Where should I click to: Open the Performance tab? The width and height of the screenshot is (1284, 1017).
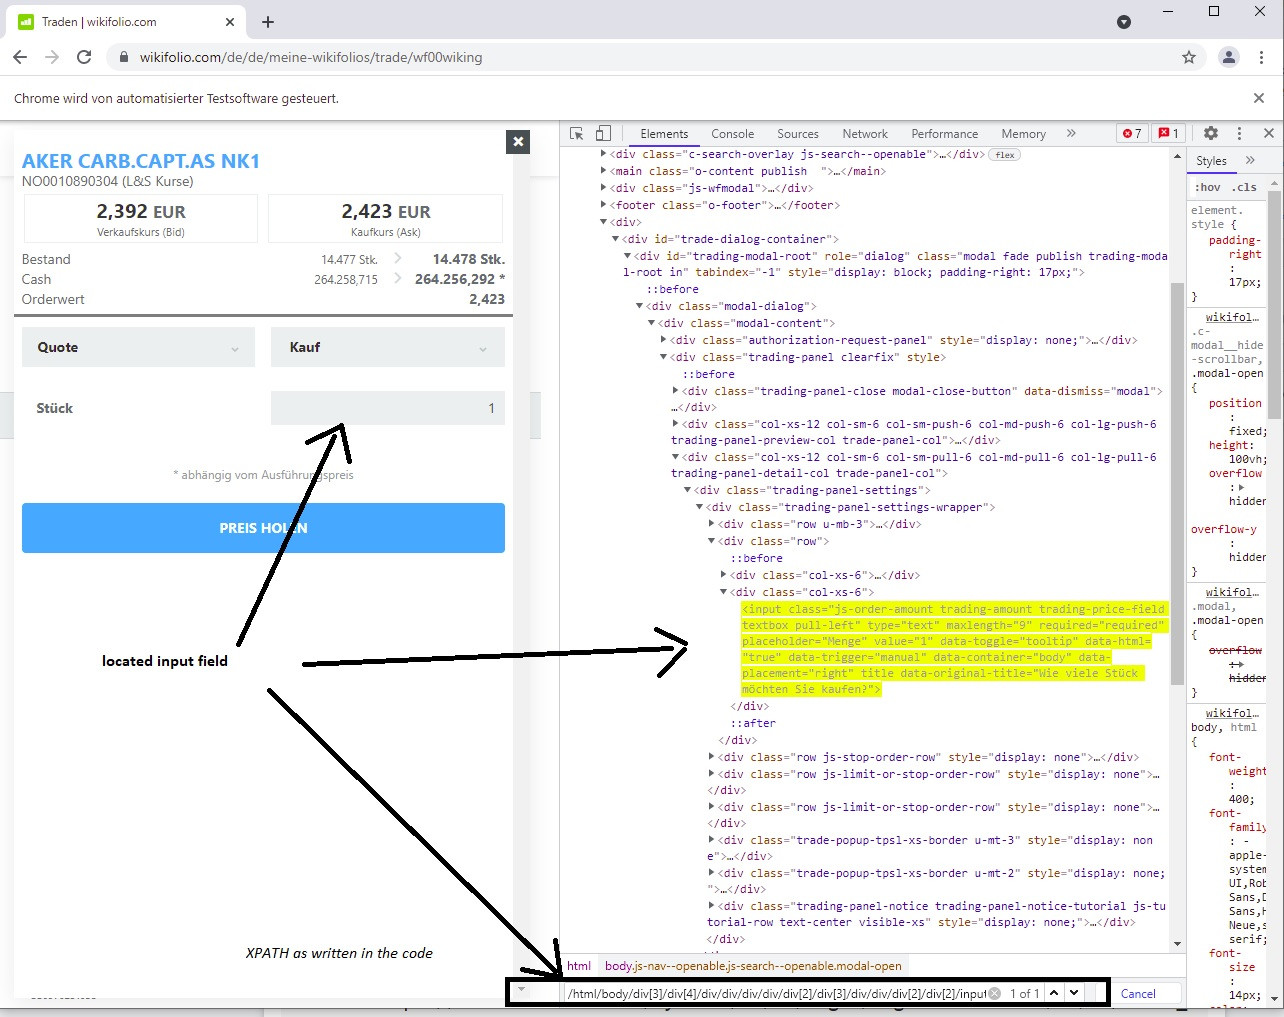[945, 133]
